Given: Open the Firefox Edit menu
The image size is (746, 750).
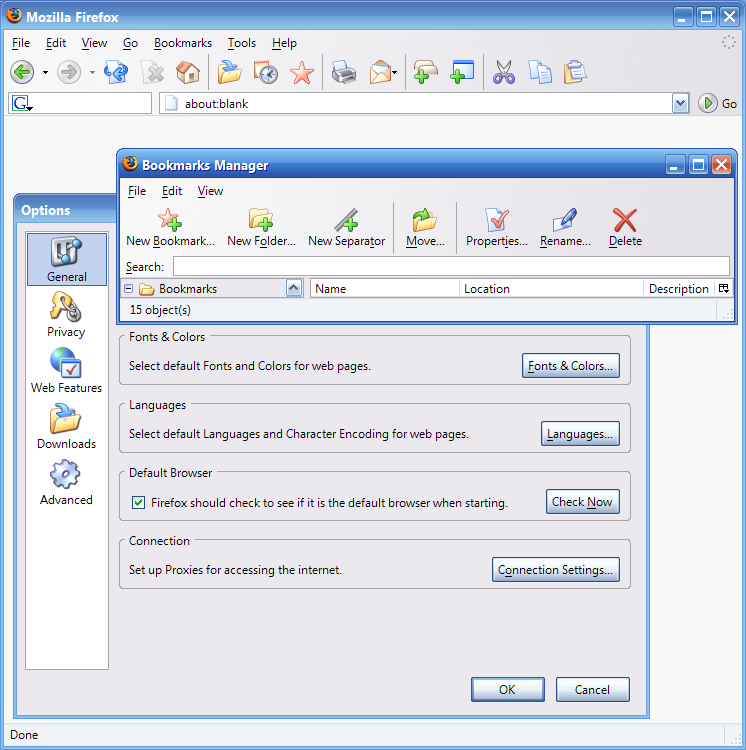Looking at the screenshot, I should (56, 43).
